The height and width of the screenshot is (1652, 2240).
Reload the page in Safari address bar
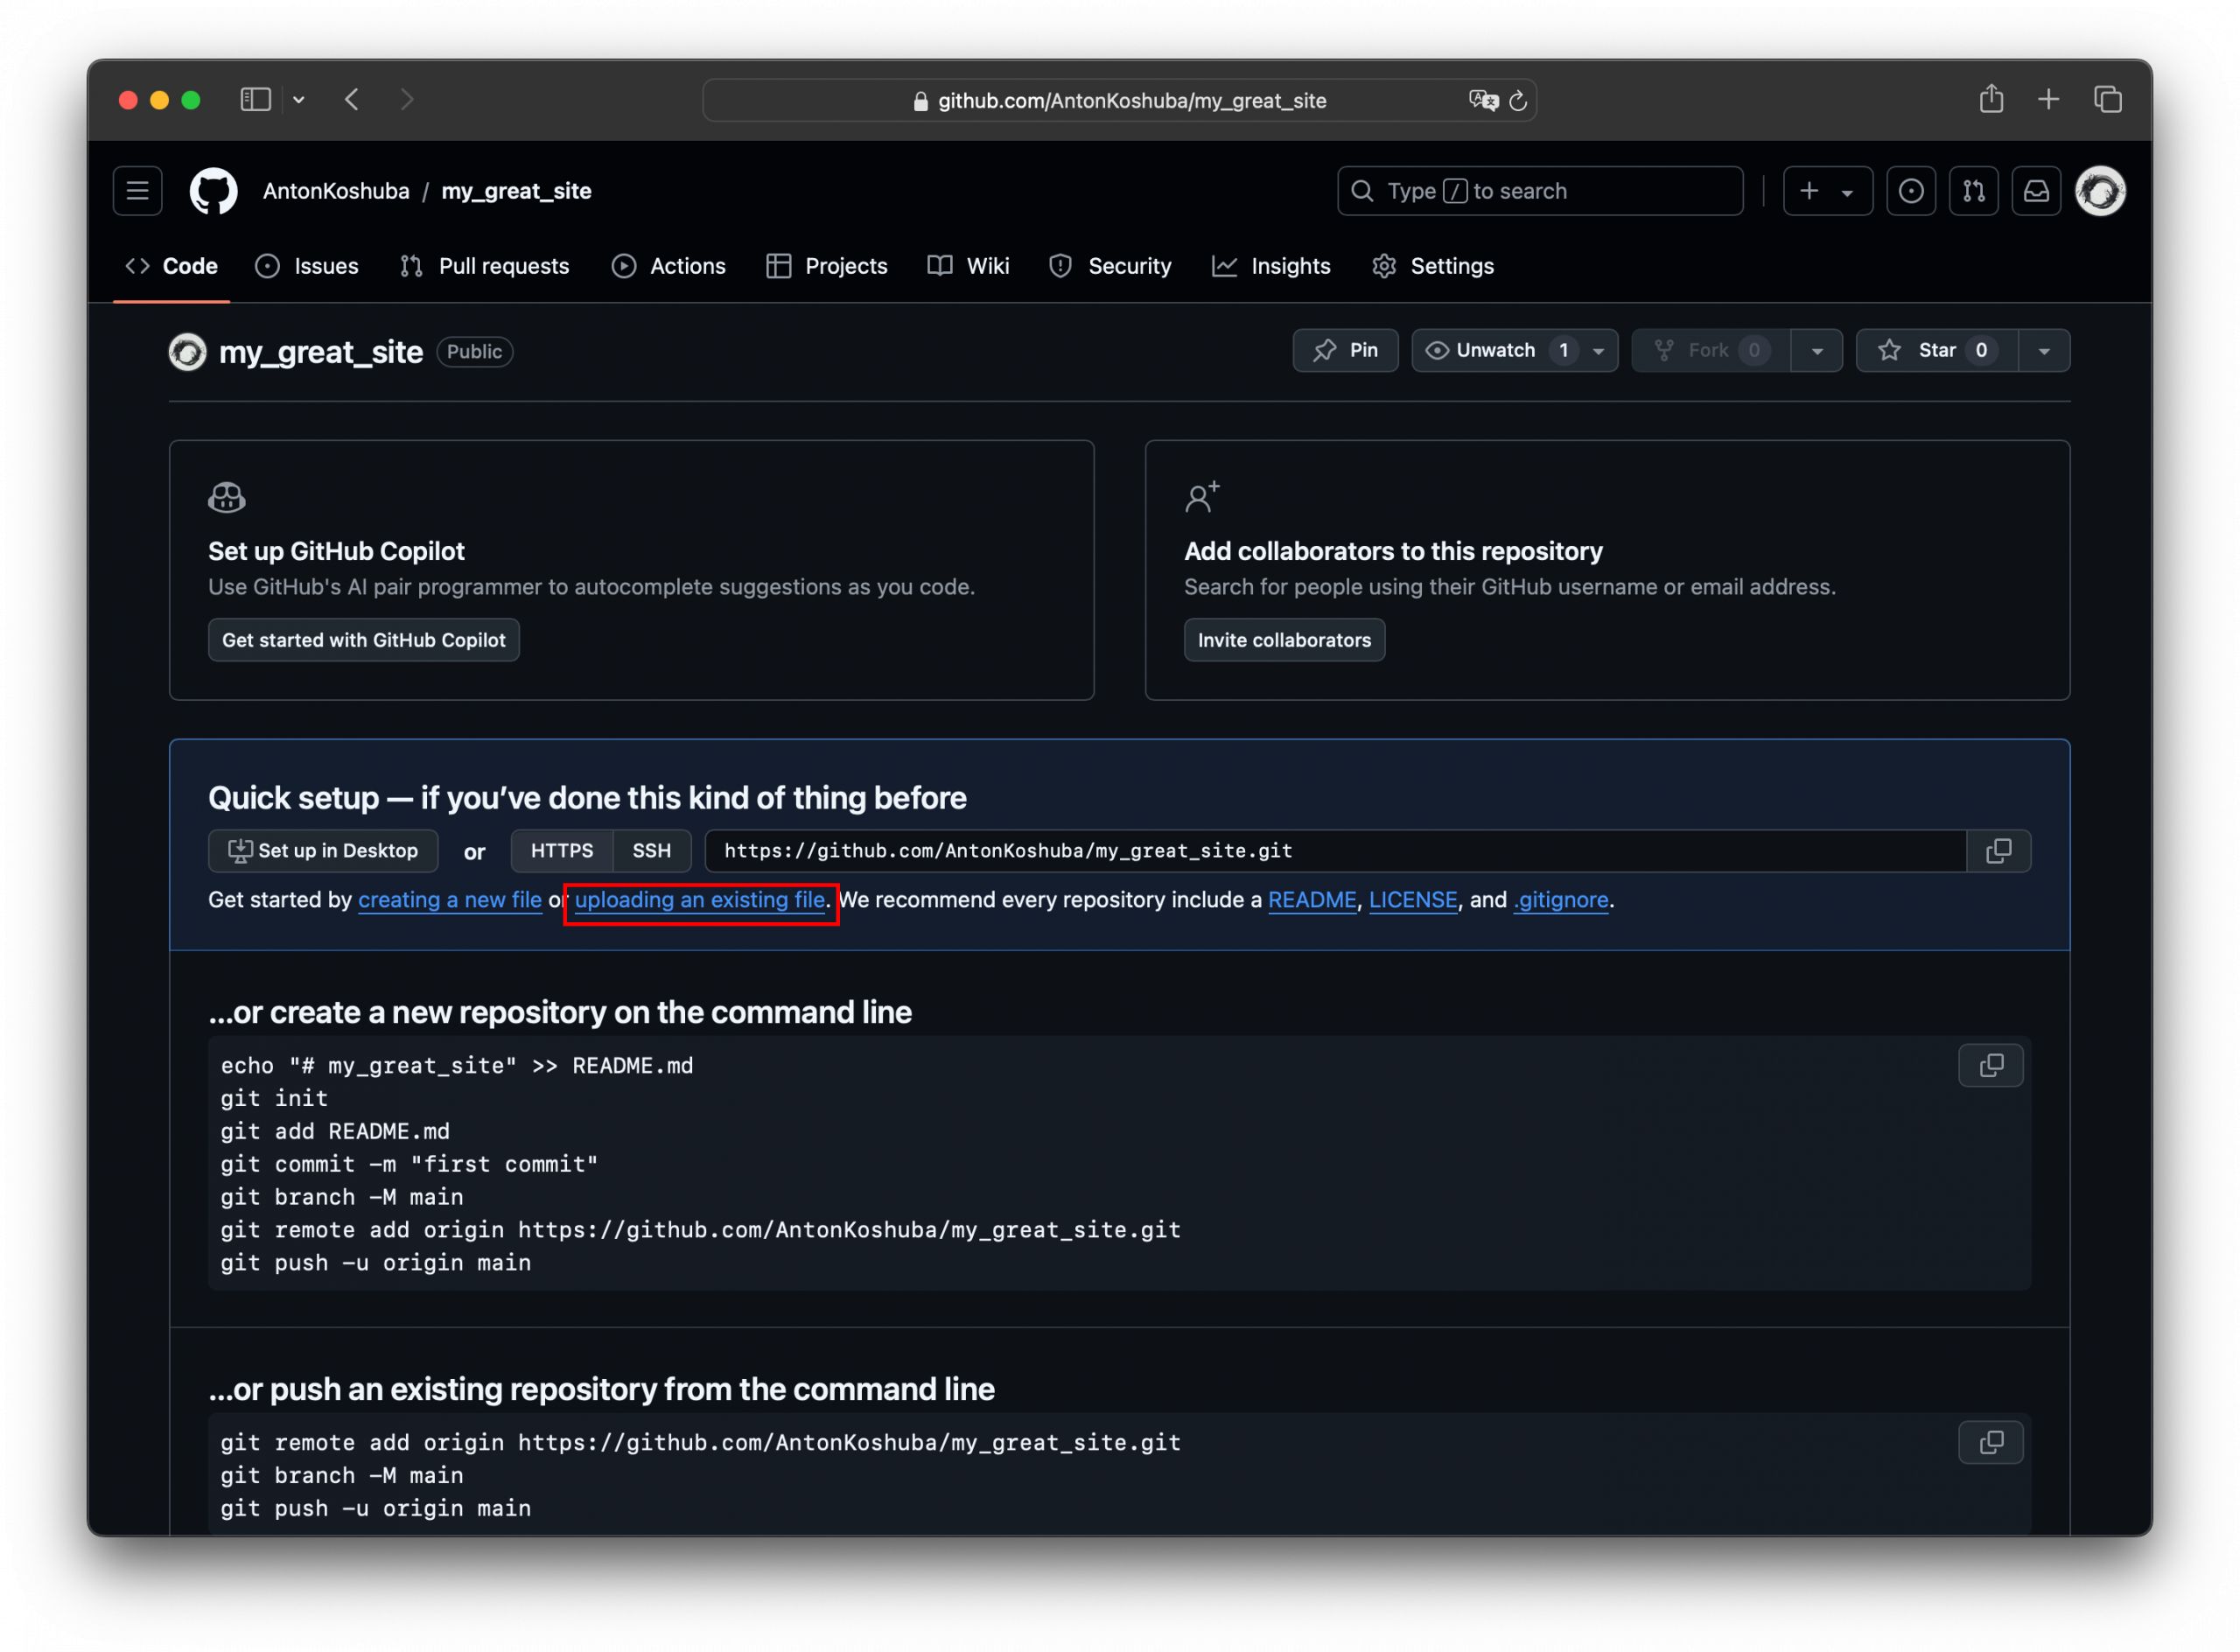(1517, 100)
